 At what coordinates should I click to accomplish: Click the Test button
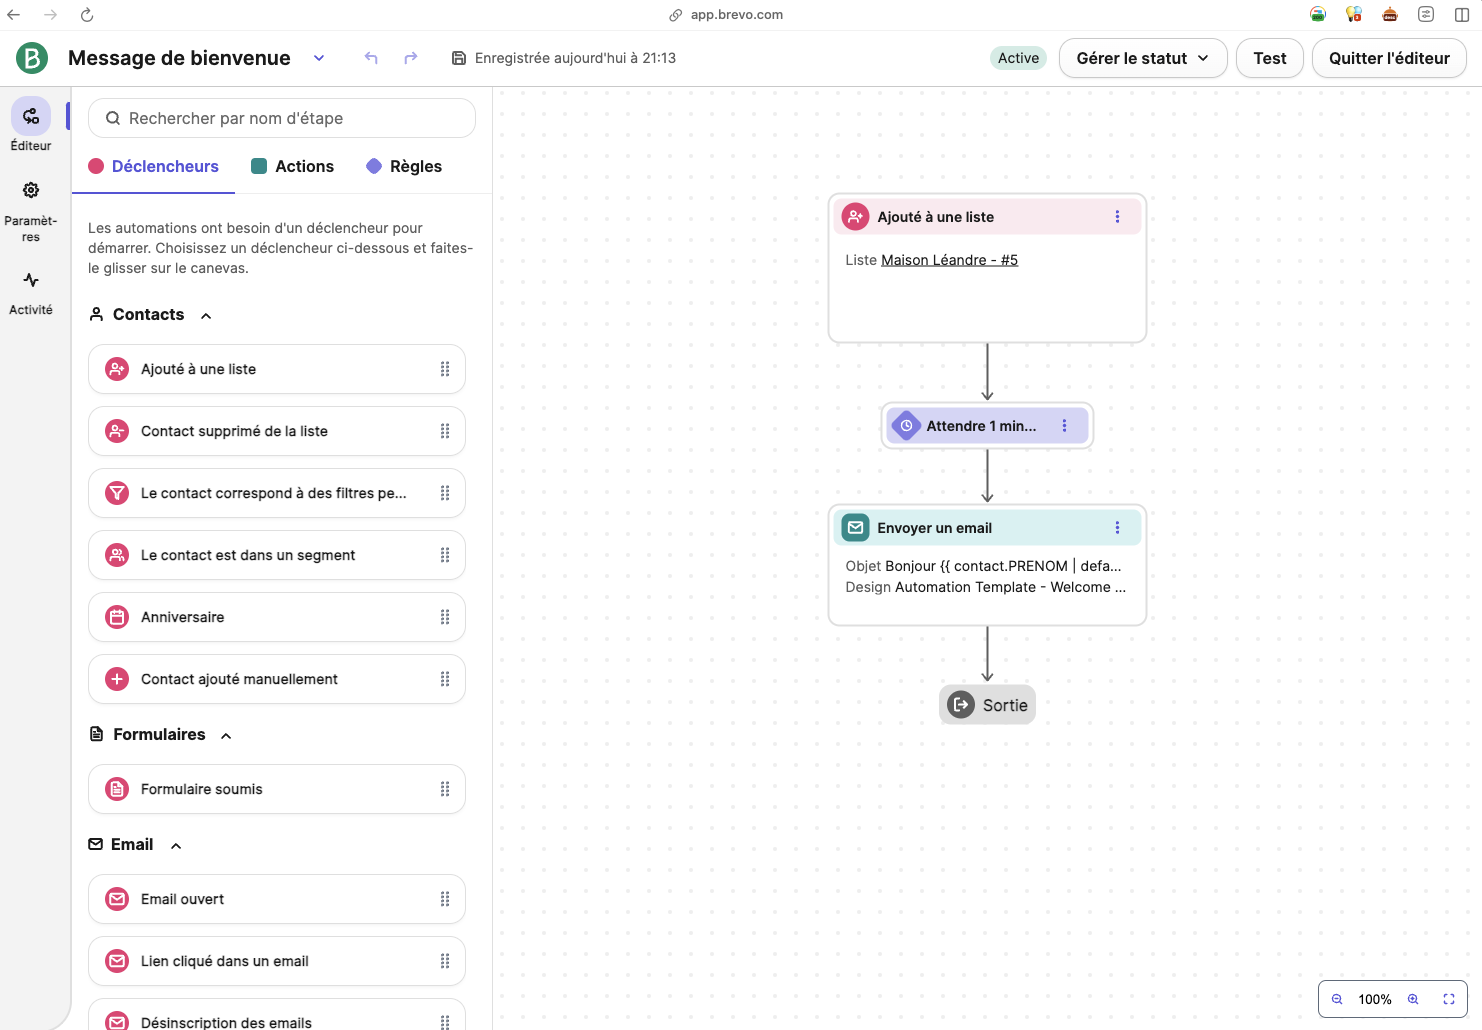1270,58
